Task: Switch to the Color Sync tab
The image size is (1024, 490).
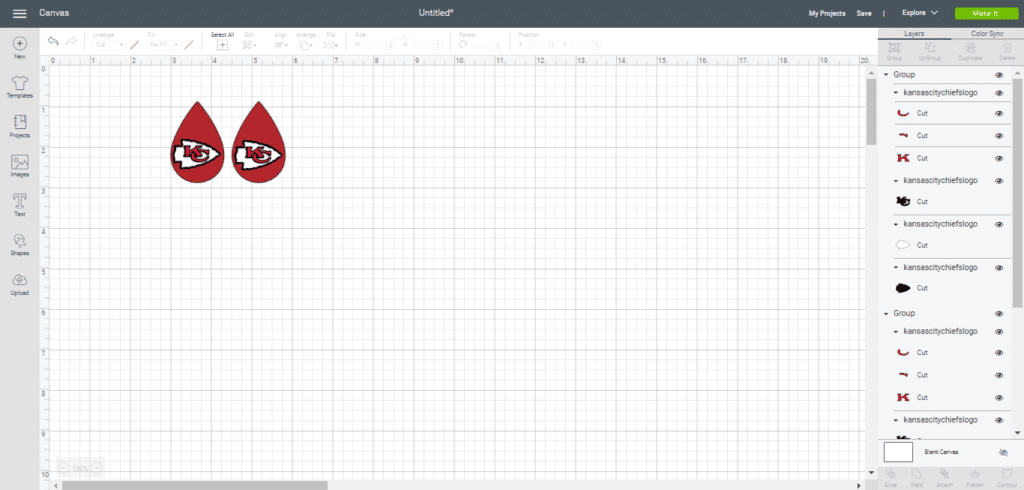Action: [975, 33]
